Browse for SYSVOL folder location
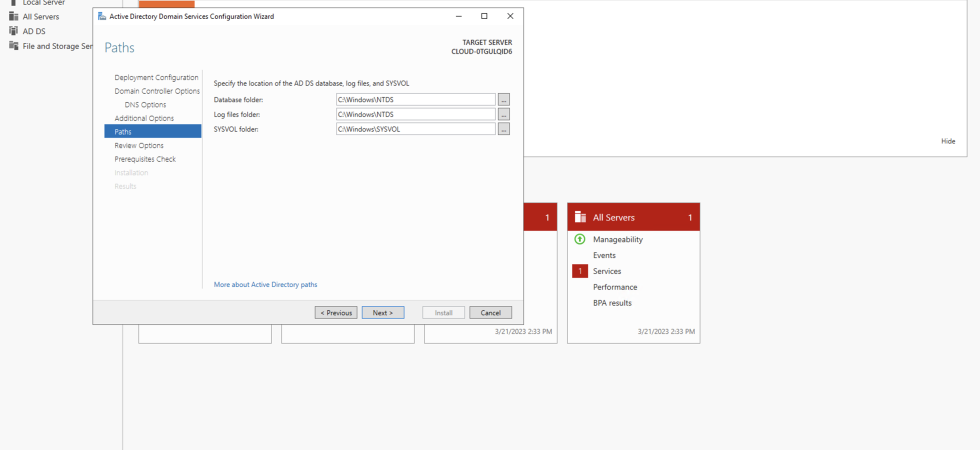This screenshot has height=450, width=980. (x=504, y=129)
